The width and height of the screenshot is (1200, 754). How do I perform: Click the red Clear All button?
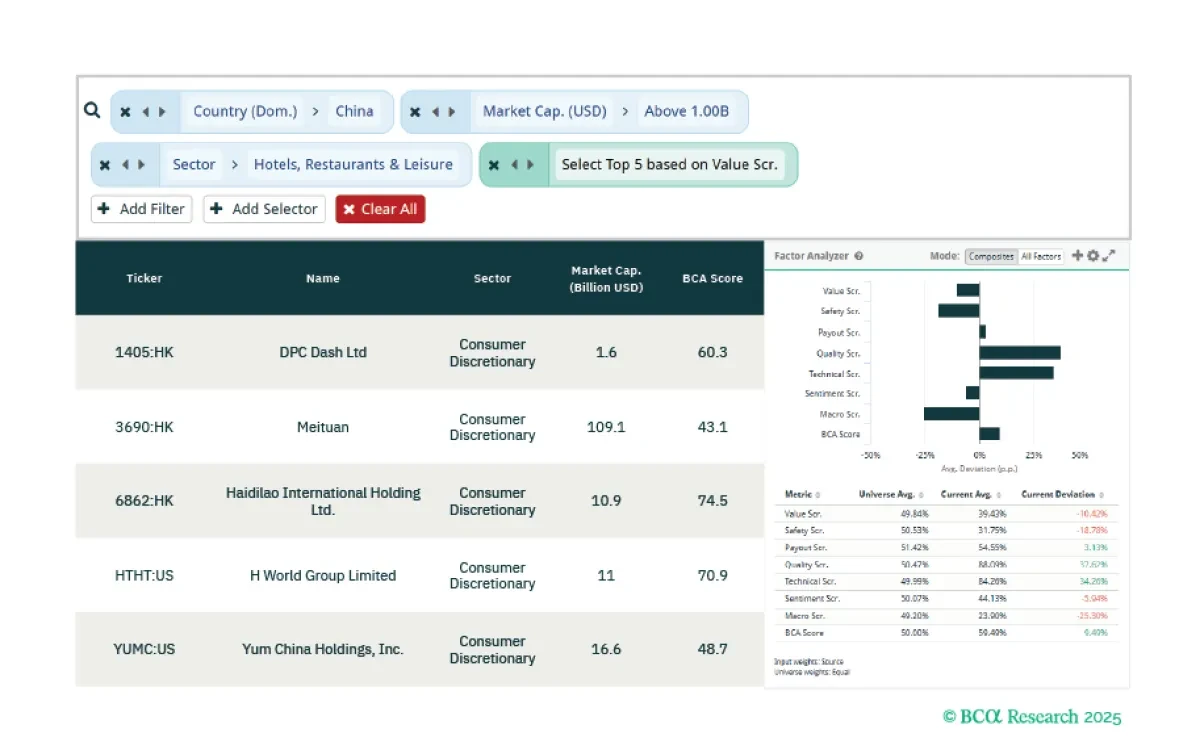[x=380, y=209]
